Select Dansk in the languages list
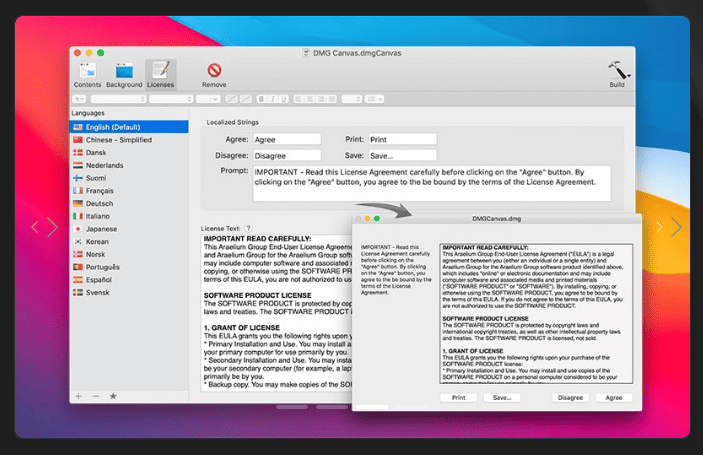Viewport: 703px width, 455px height. (129, 152)
